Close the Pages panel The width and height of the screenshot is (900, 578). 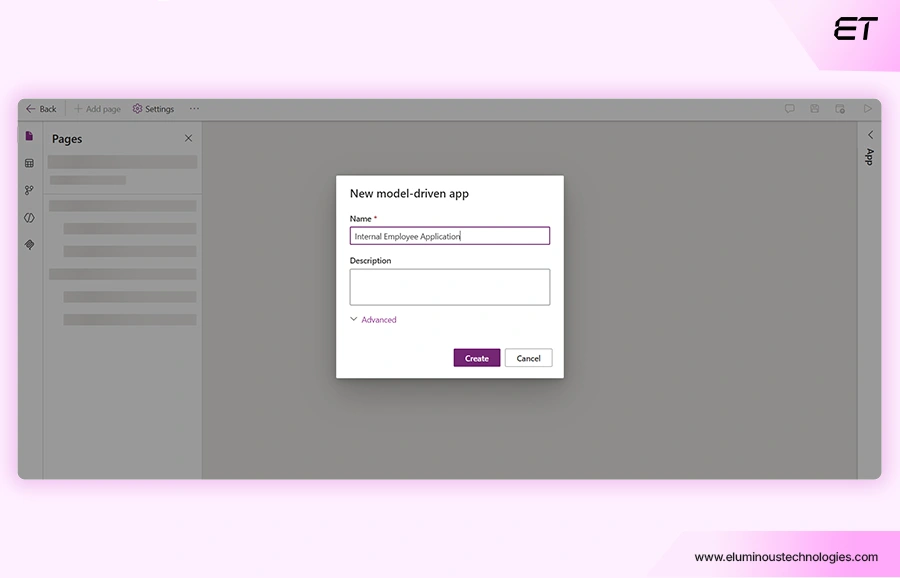pyautogui.click(x=188, y=138)
